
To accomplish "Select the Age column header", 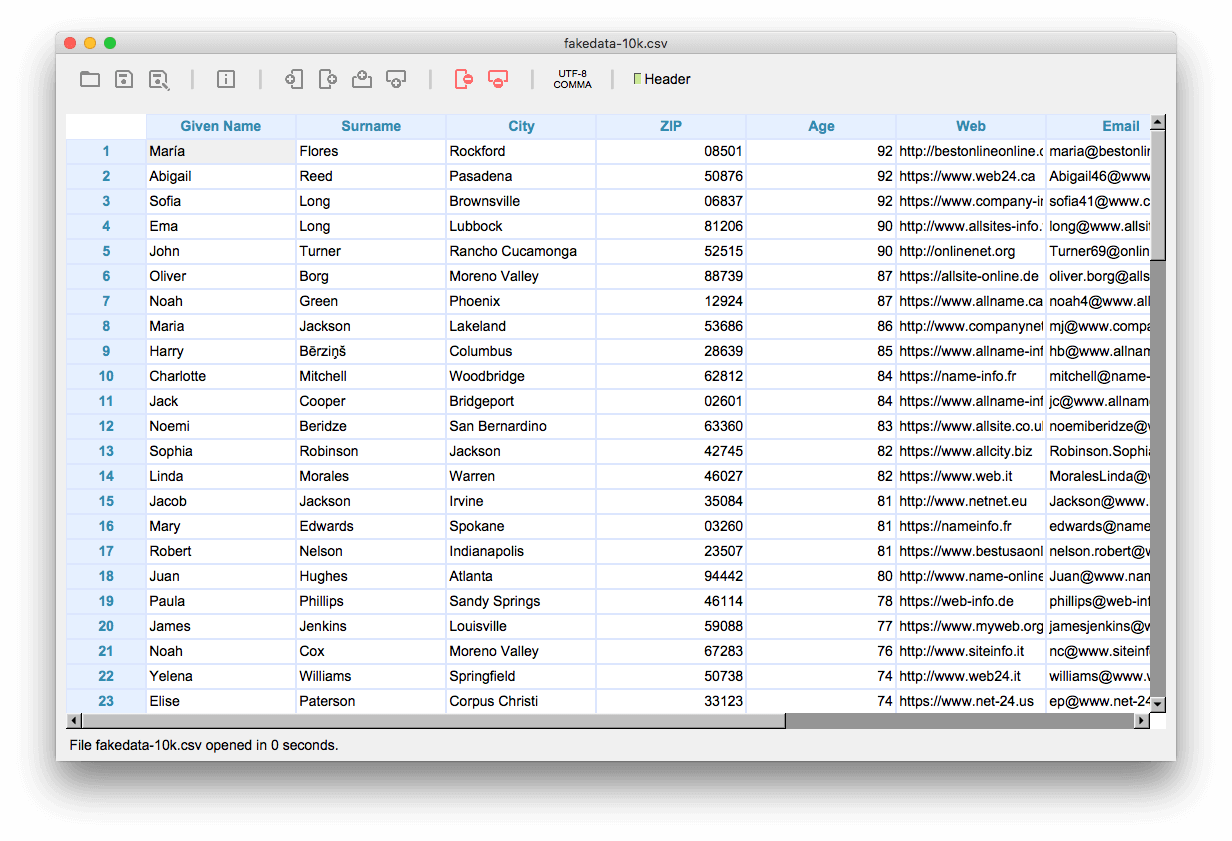I will tap(821, 126).
